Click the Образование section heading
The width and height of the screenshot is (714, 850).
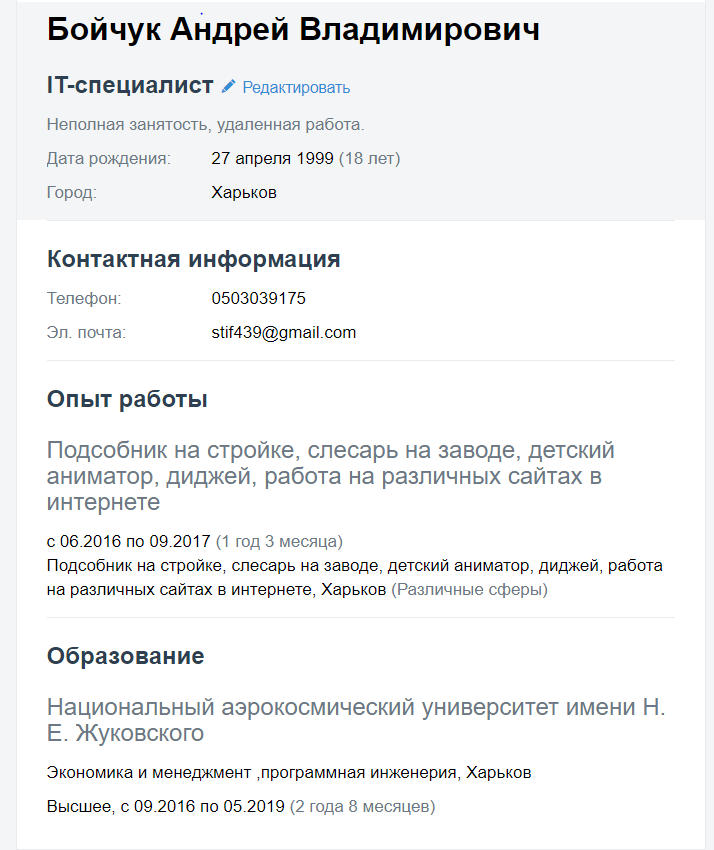(x=125, y=656)
